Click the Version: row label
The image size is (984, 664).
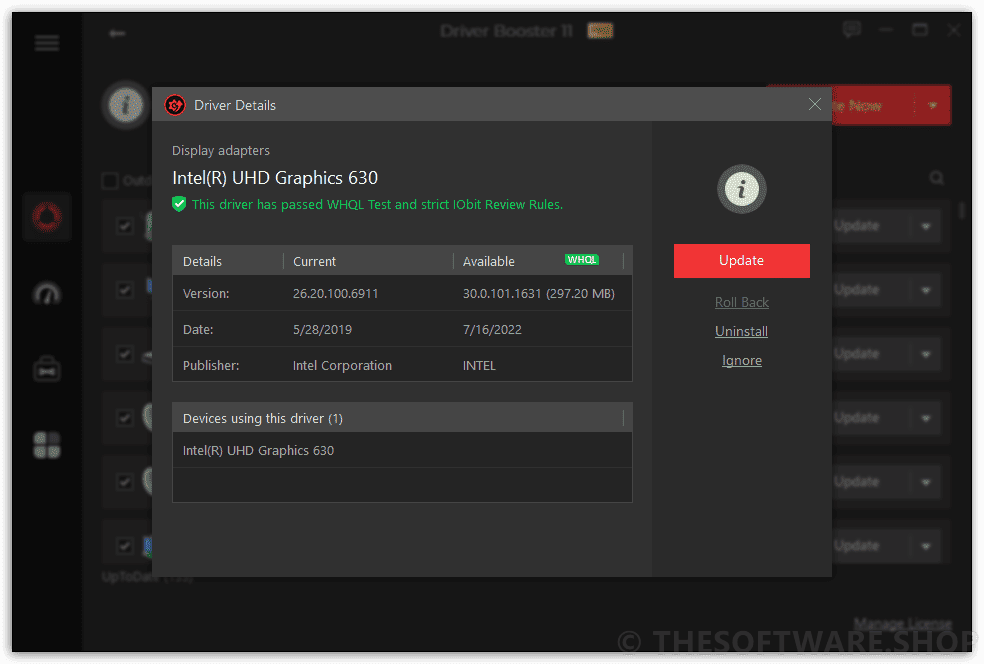pyautogui.click(x=206, y=294)
